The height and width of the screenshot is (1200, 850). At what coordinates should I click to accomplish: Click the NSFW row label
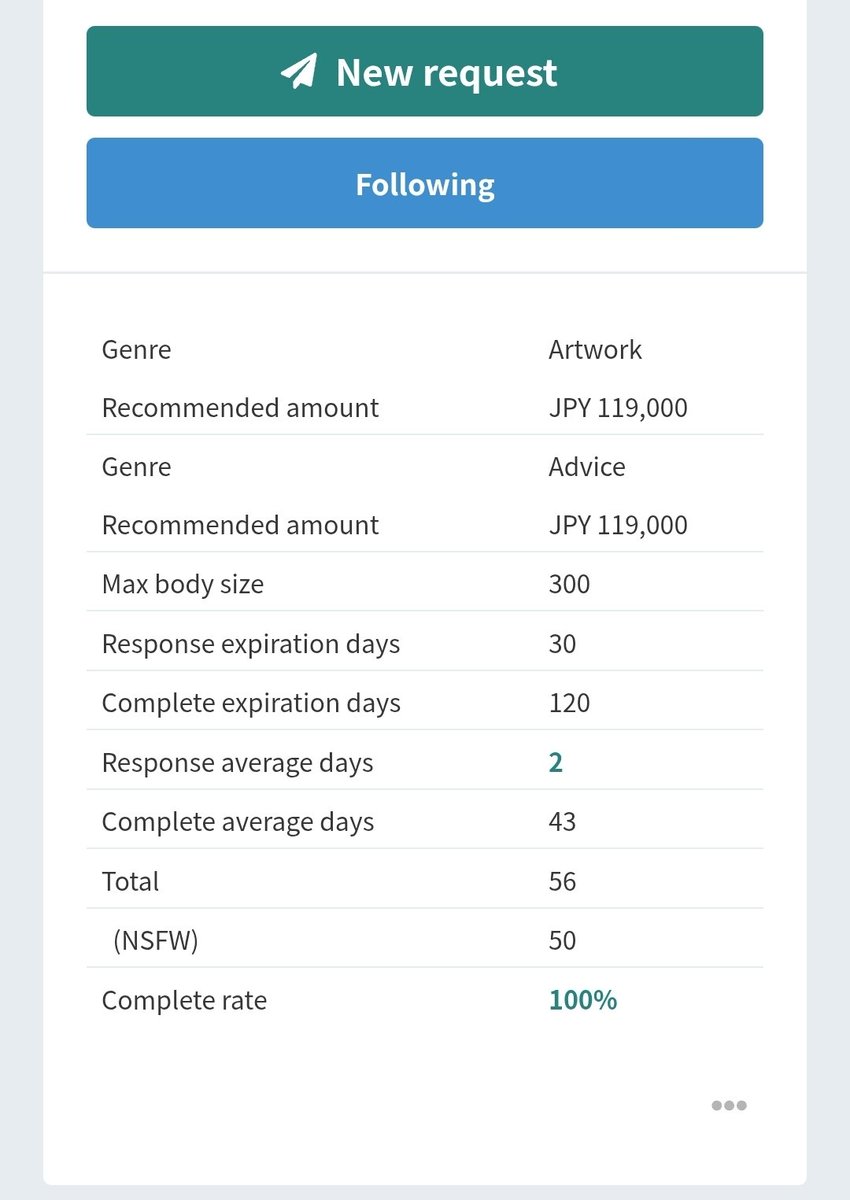tap(156, 940)
